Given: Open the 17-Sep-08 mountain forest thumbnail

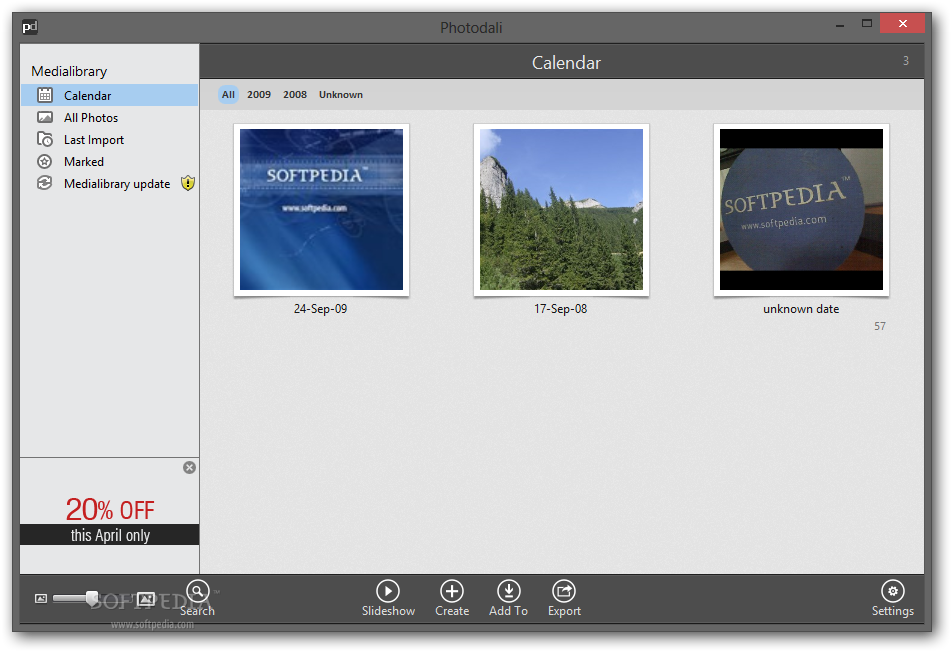Looking at the screenshot, I should (561, 209).
